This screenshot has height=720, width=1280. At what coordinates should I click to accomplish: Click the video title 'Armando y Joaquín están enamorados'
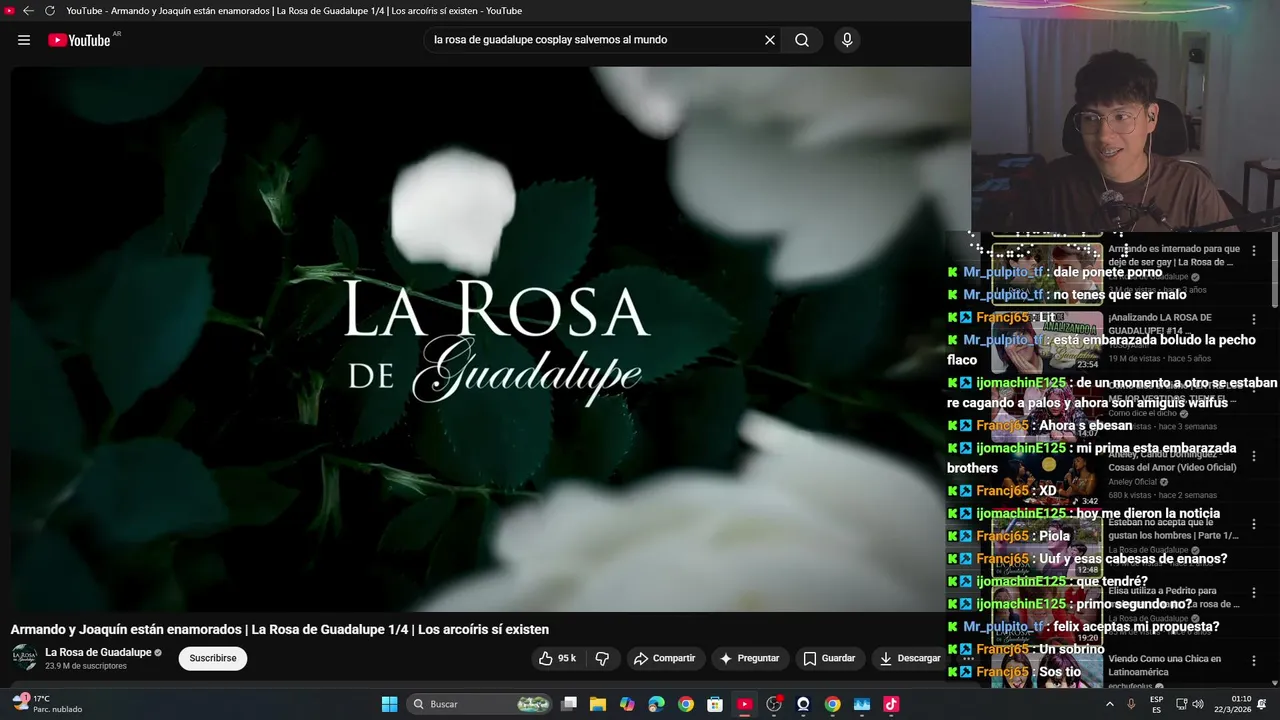click(279, 629)
